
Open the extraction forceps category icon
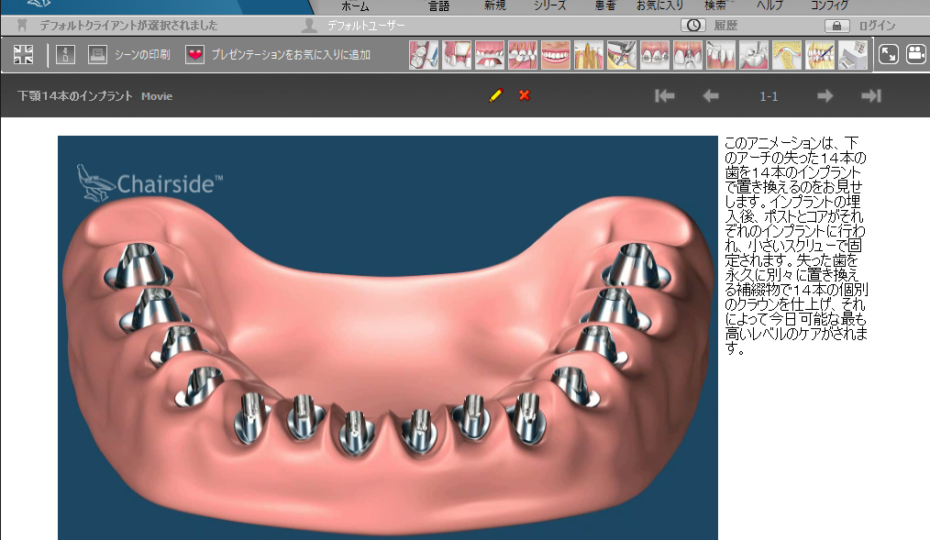tap(622, 55)
